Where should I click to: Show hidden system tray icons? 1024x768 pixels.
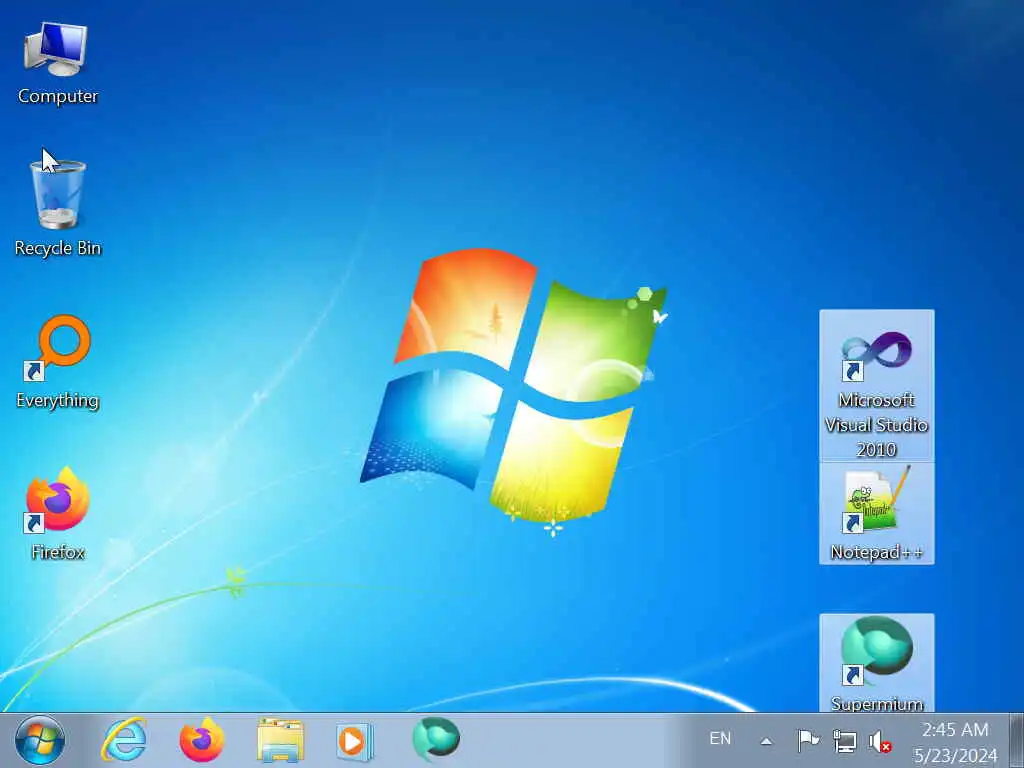pos(766,741)
